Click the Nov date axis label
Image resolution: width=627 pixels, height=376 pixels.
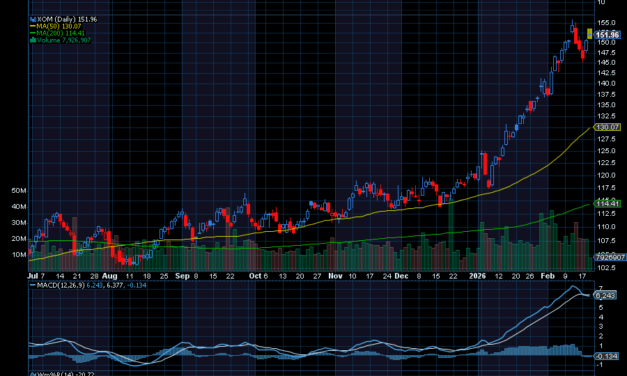pos(335,276)
